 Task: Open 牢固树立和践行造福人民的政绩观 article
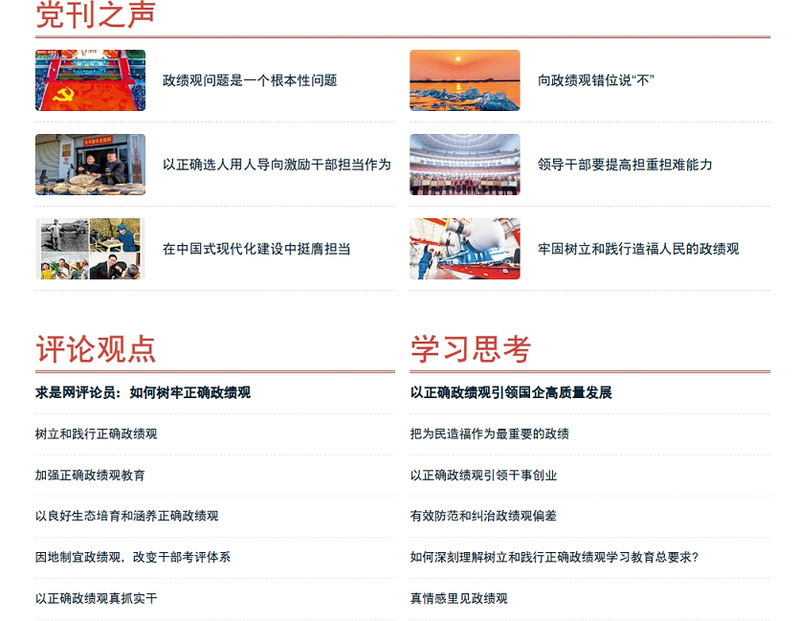pyautogui.click(x=638, y=249)
